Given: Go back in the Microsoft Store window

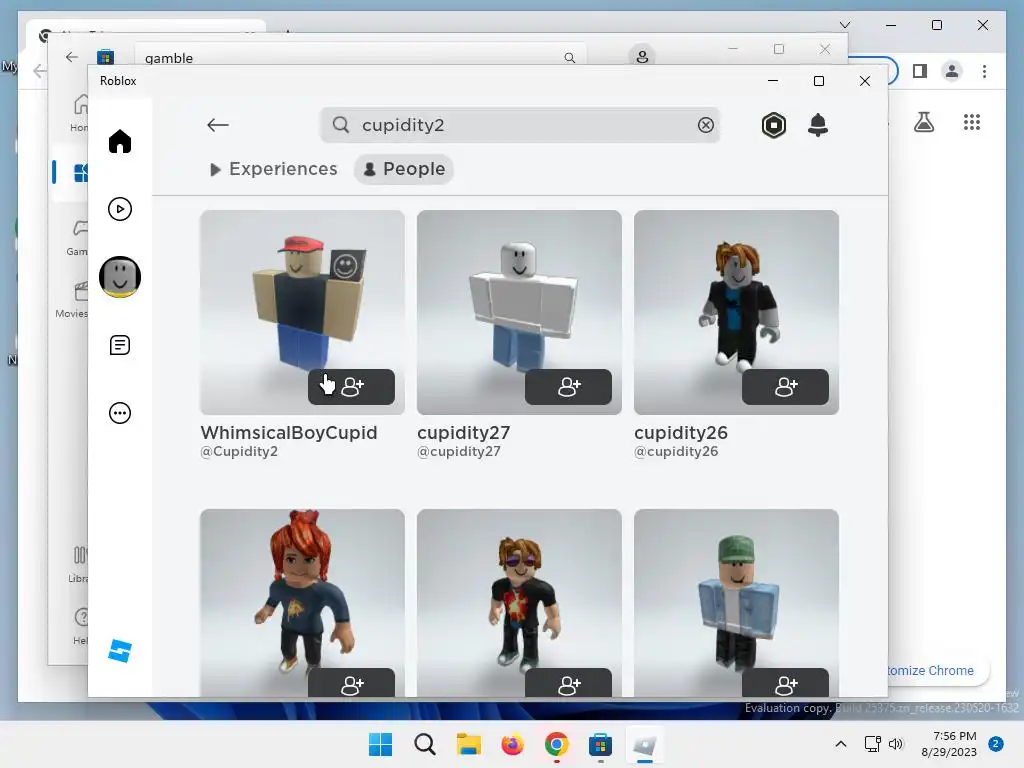Looking at the screenshot, I should (72, 57).
